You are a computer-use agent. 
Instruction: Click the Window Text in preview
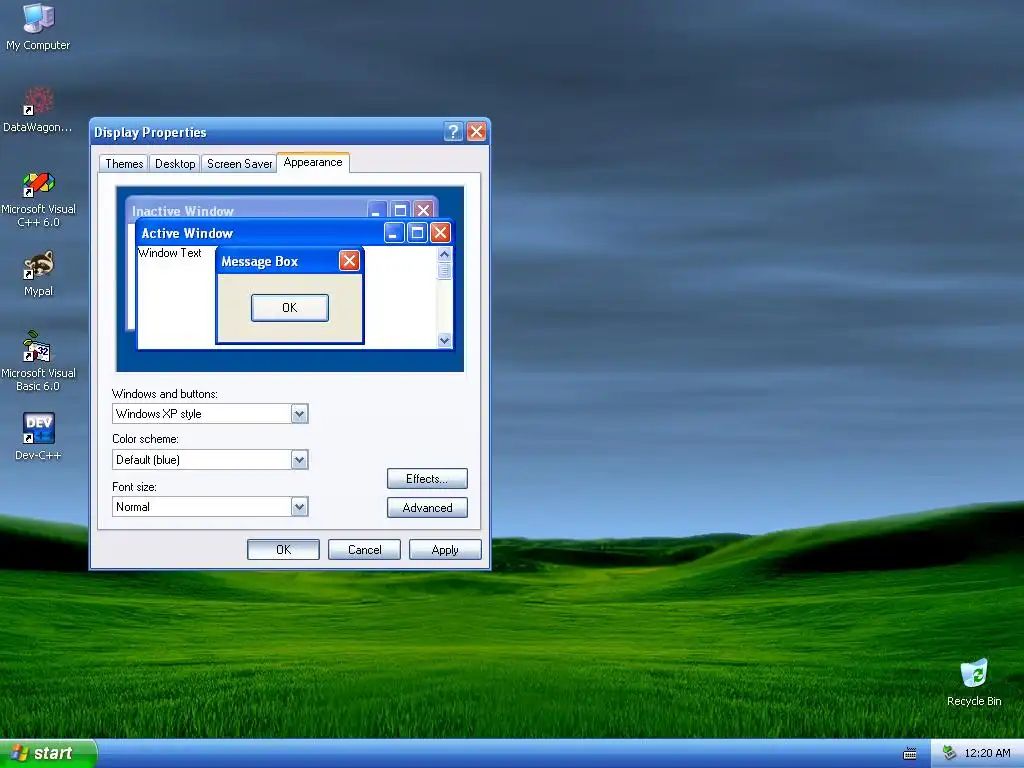[x=170, y=253]
